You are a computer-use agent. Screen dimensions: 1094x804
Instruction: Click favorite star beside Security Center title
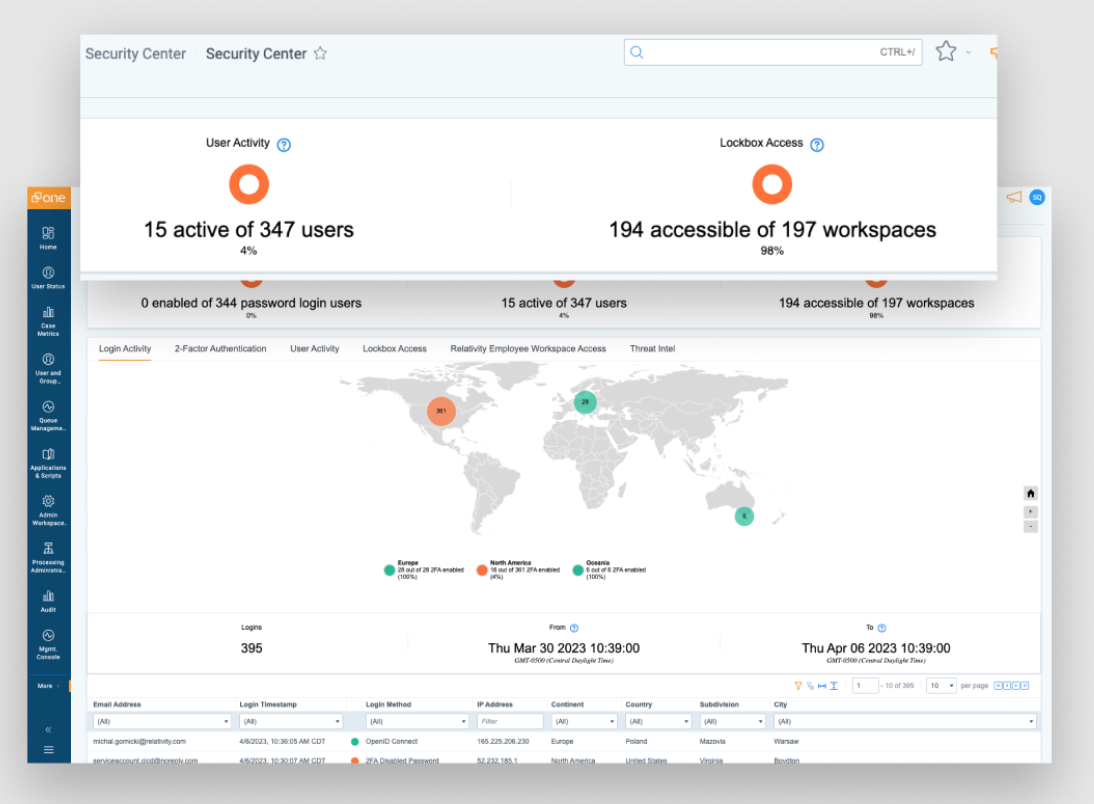click(320, 53)
